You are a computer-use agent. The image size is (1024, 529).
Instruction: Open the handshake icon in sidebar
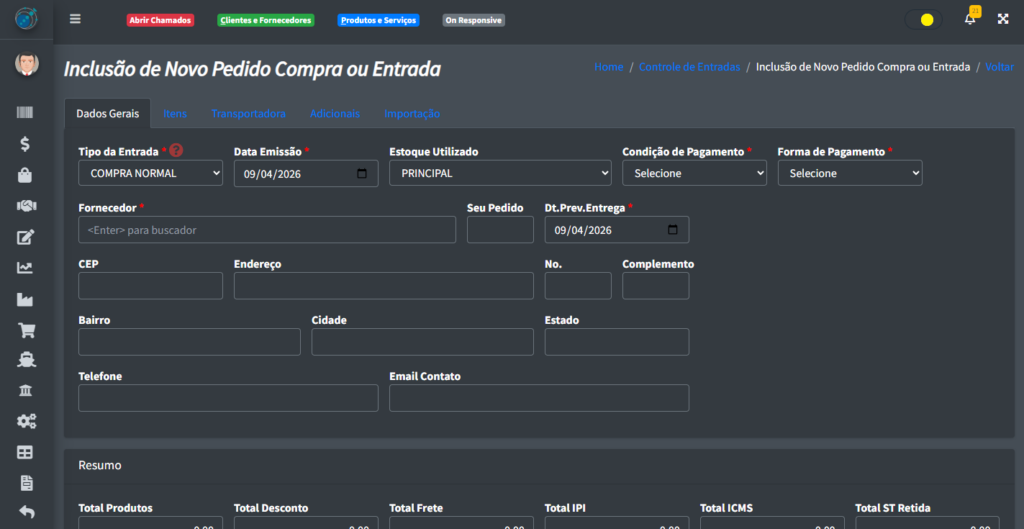(26, 206)
